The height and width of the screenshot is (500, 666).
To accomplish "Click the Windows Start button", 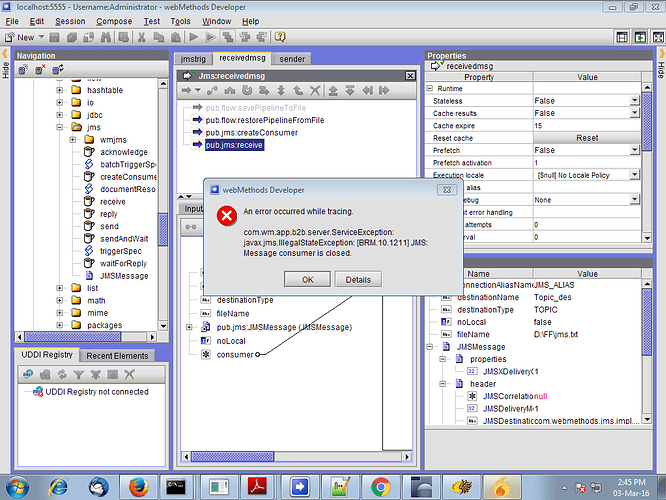I will [18, 487].
